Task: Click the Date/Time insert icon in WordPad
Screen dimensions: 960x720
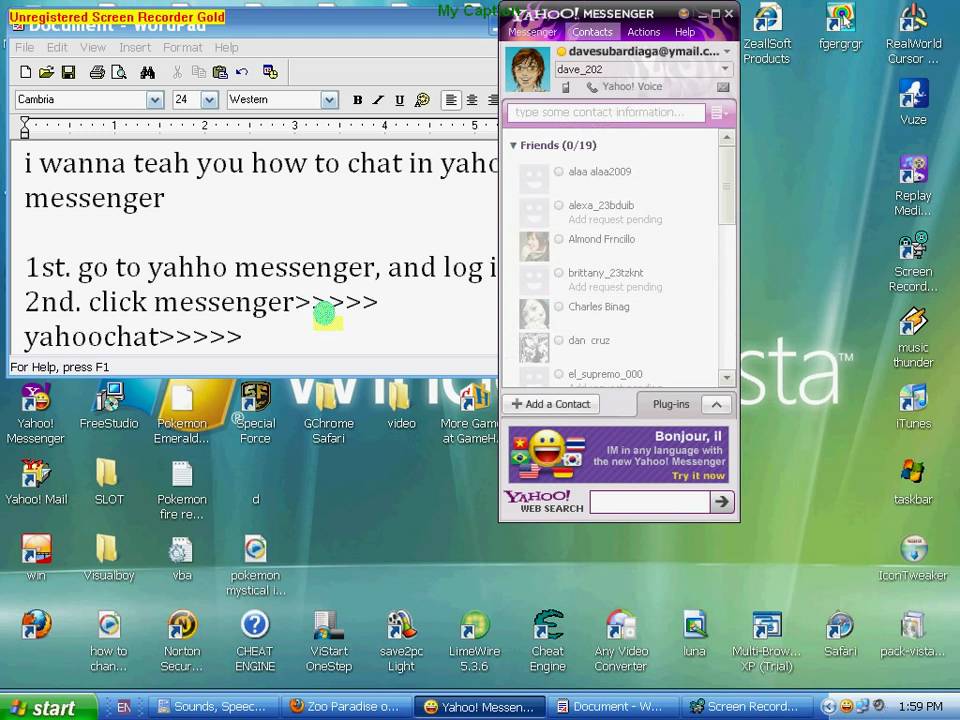Action: tap(270, 72)
